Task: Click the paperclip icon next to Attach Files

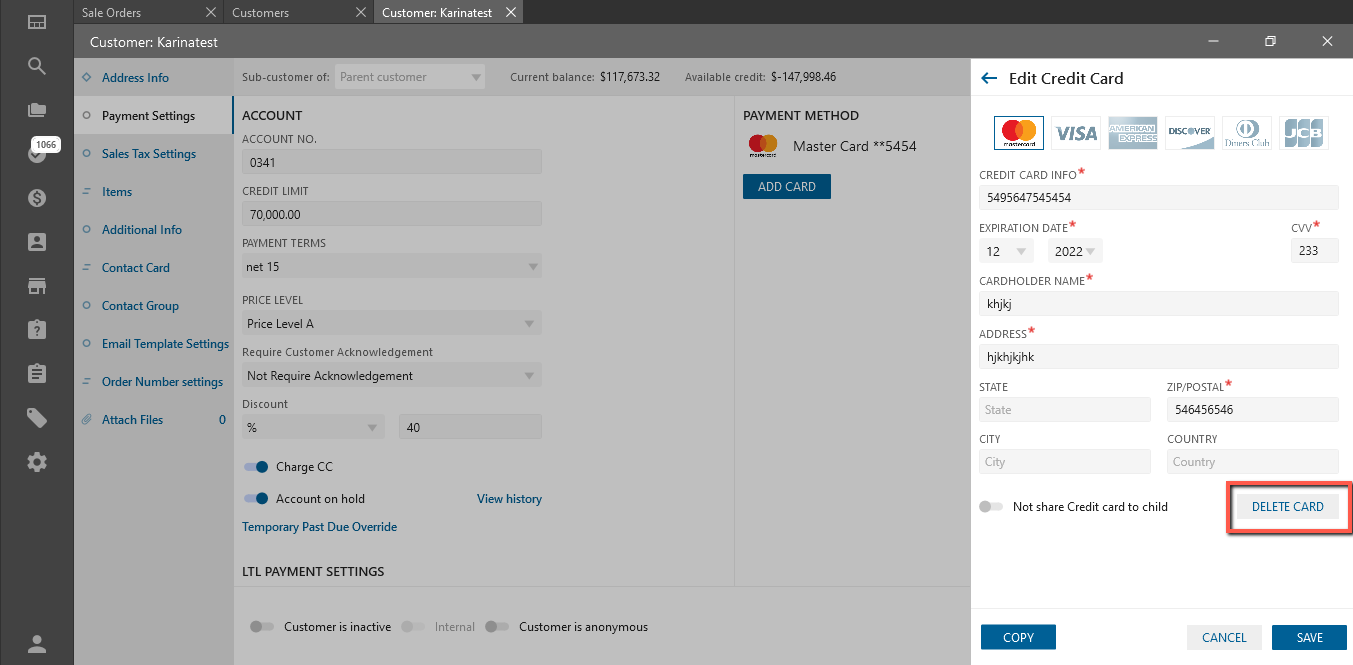Action: click(x=87, y=420)
